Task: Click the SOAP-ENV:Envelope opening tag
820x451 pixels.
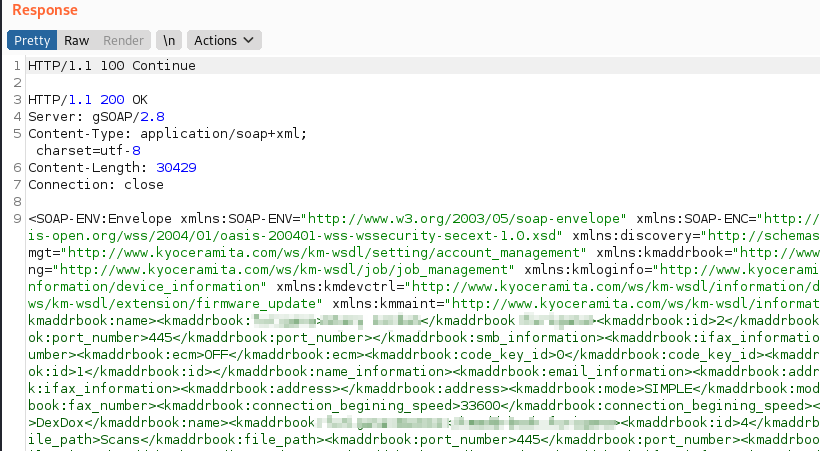Action: tap(100, 218)
